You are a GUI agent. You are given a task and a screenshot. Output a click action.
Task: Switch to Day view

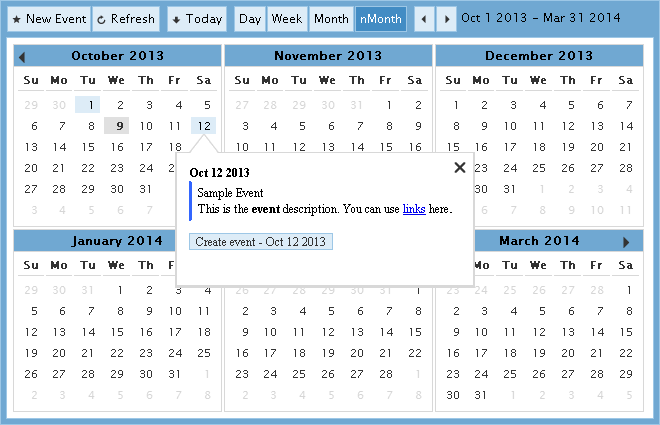250,19
